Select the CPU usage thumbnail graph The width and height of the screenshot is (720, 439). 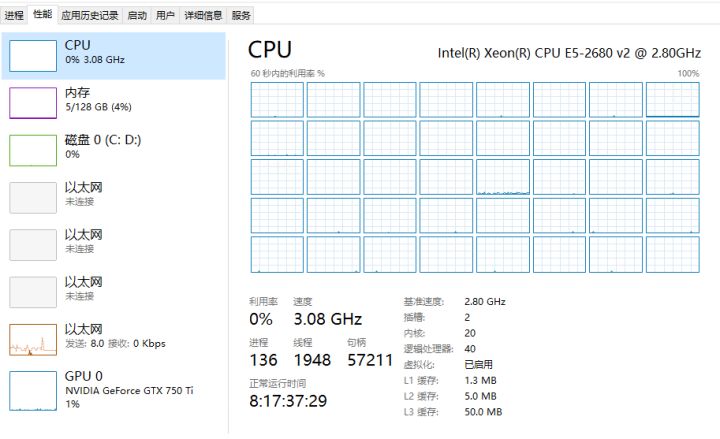(33, 56)
